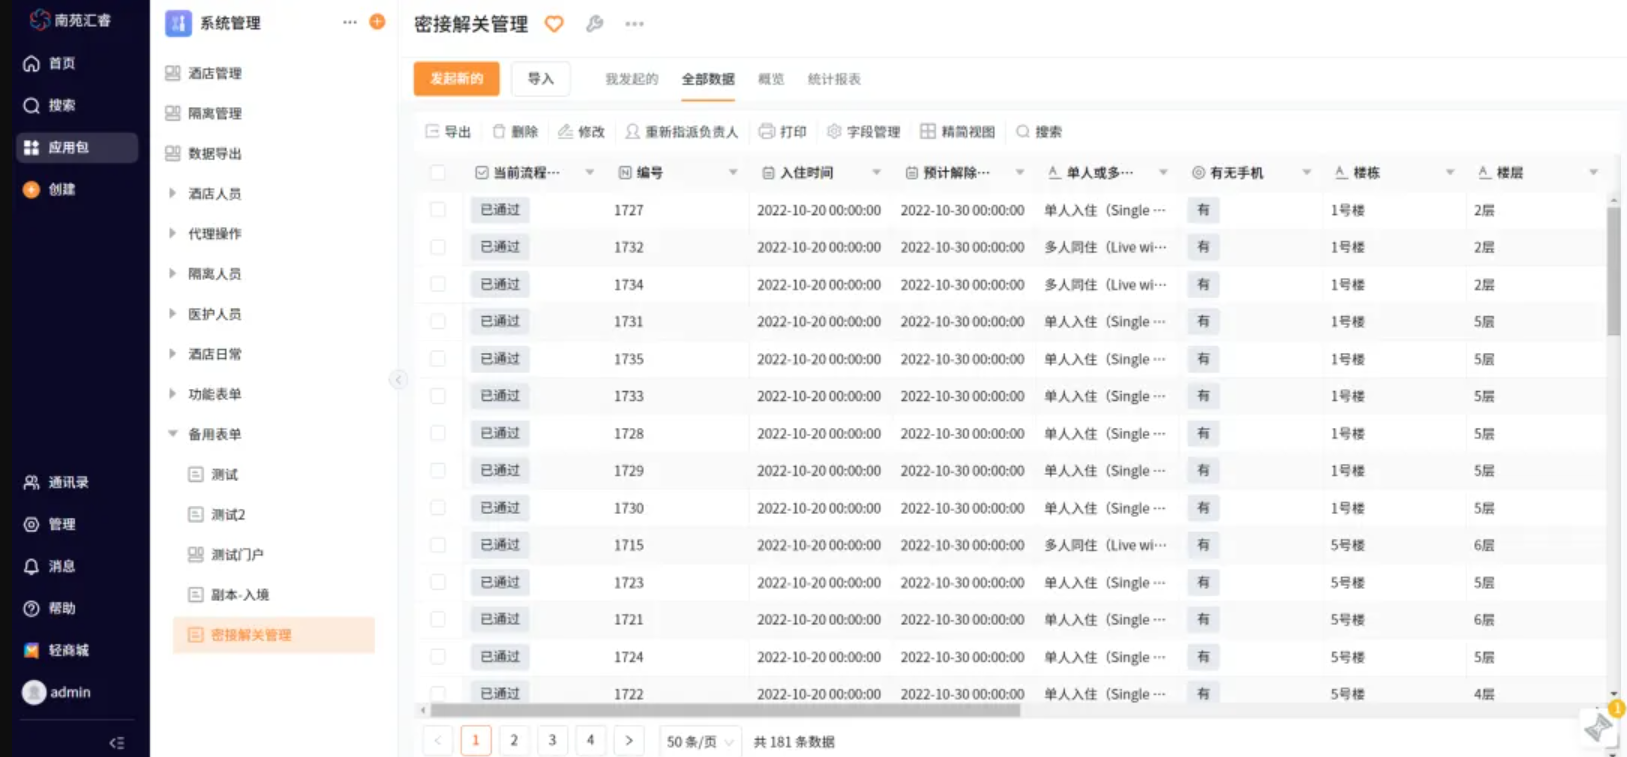Click the next page arrow button

(629, 740)
